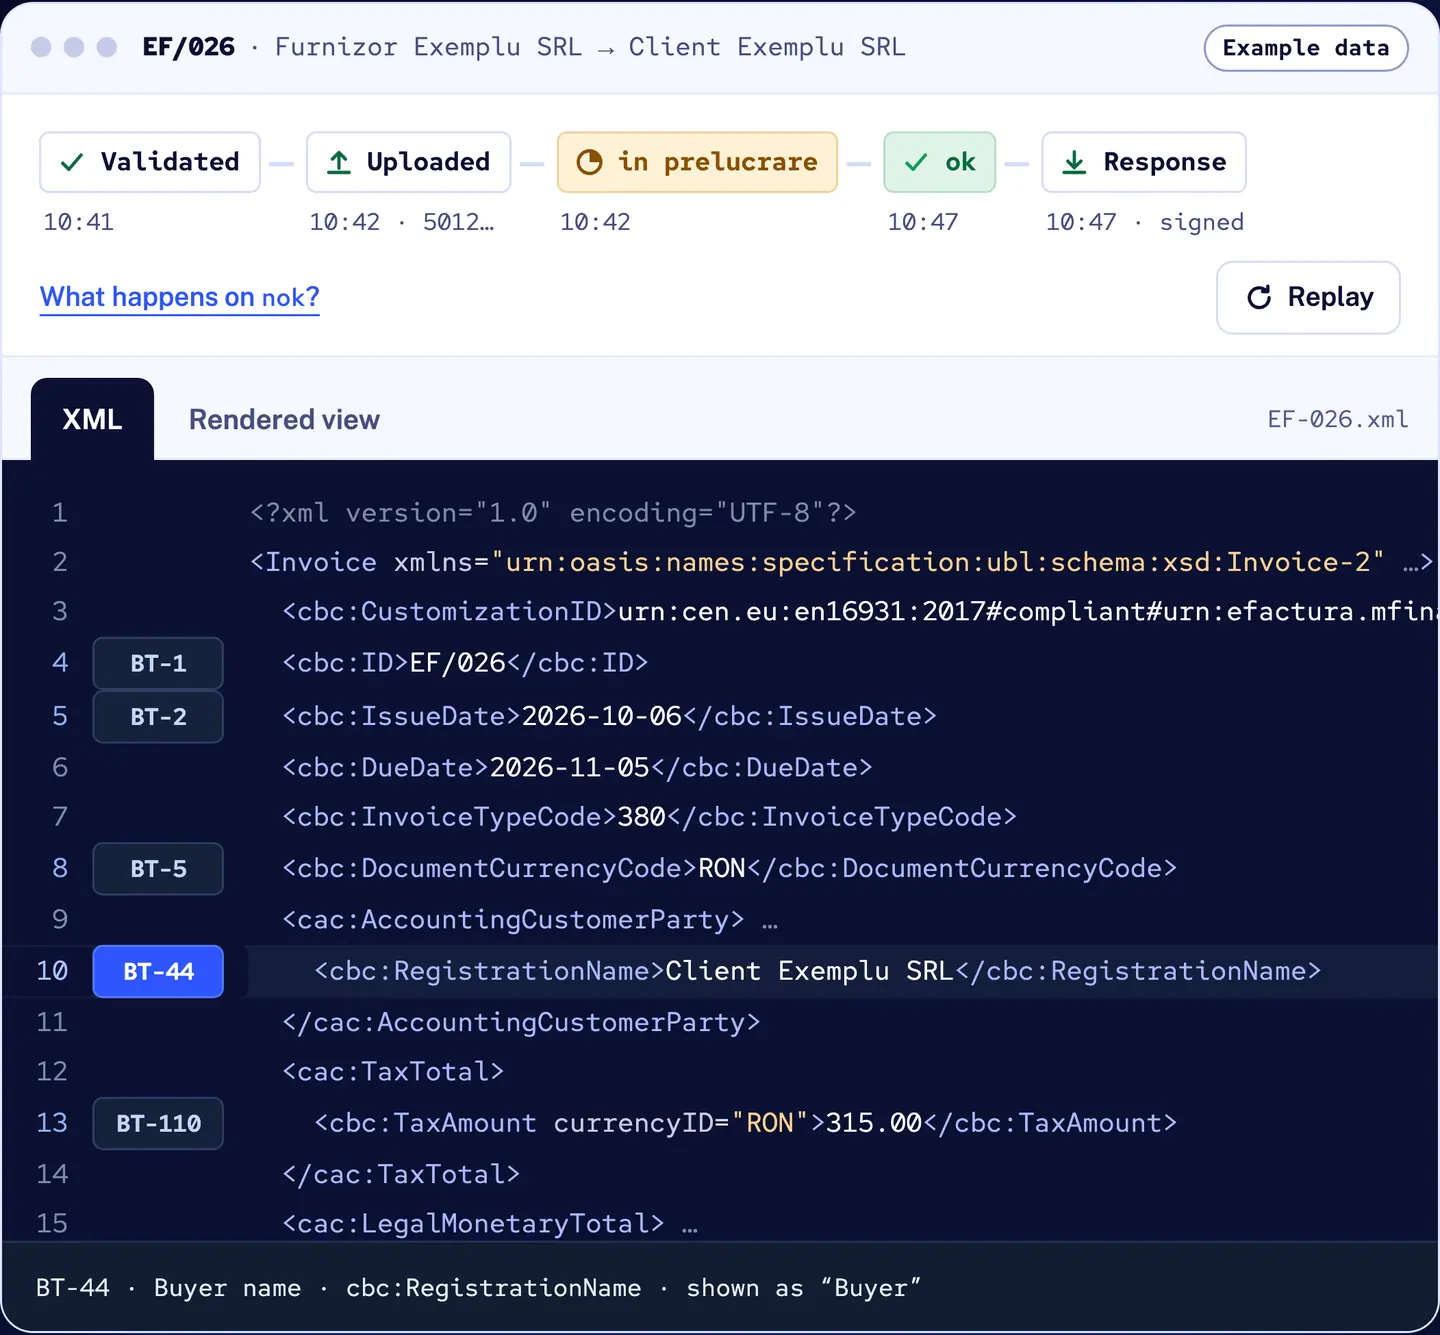Select the BT-5 field tag
Image resolution: width=1440 pixels, height=1335 pixels.
pyautogui.click(x=158, y=869)
